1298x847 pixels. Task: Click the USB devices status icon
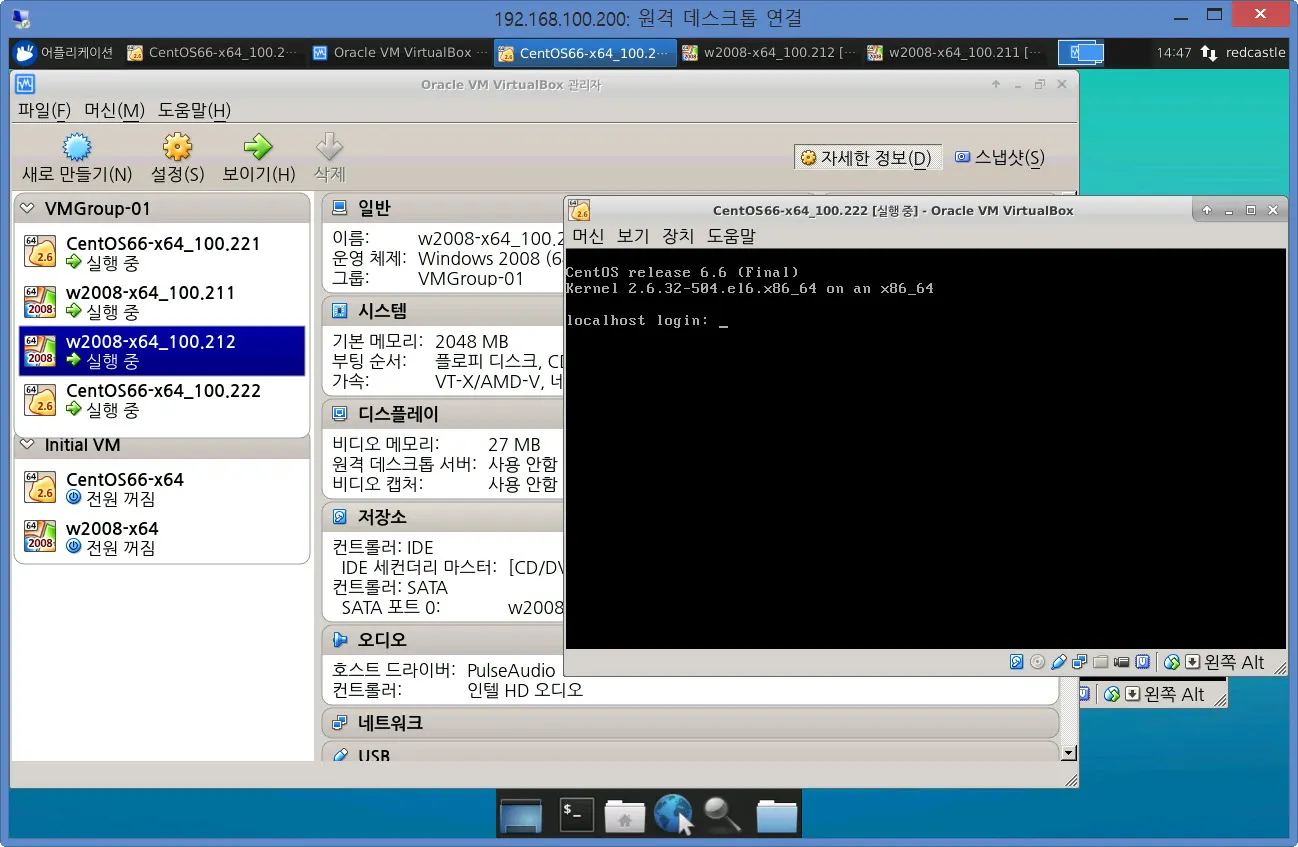[x=1058, y=662]
